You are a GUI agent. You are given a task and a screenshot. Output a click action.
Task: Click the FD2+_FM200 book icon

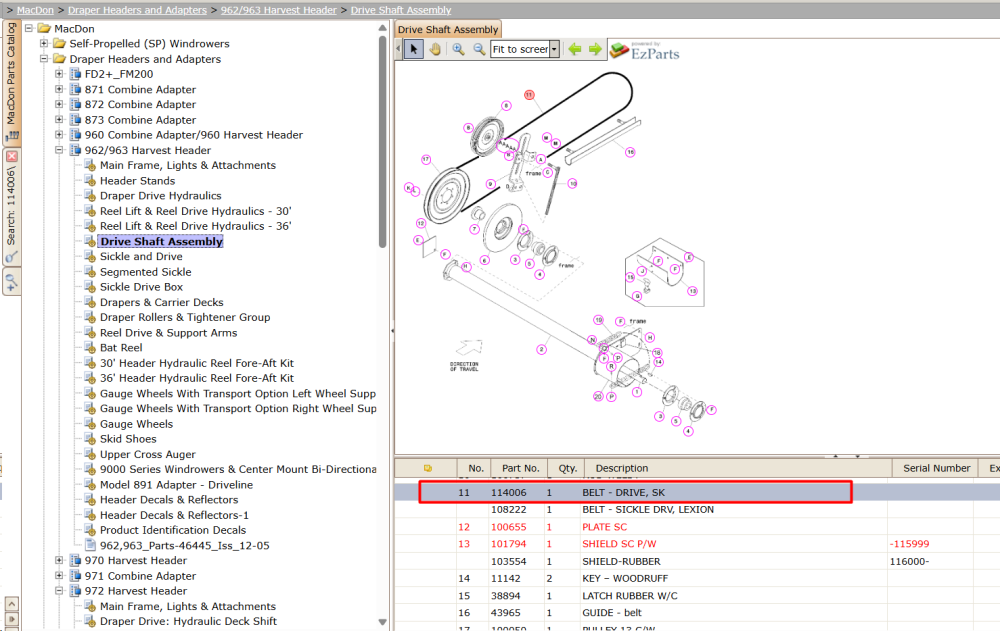tap(75, 74)
